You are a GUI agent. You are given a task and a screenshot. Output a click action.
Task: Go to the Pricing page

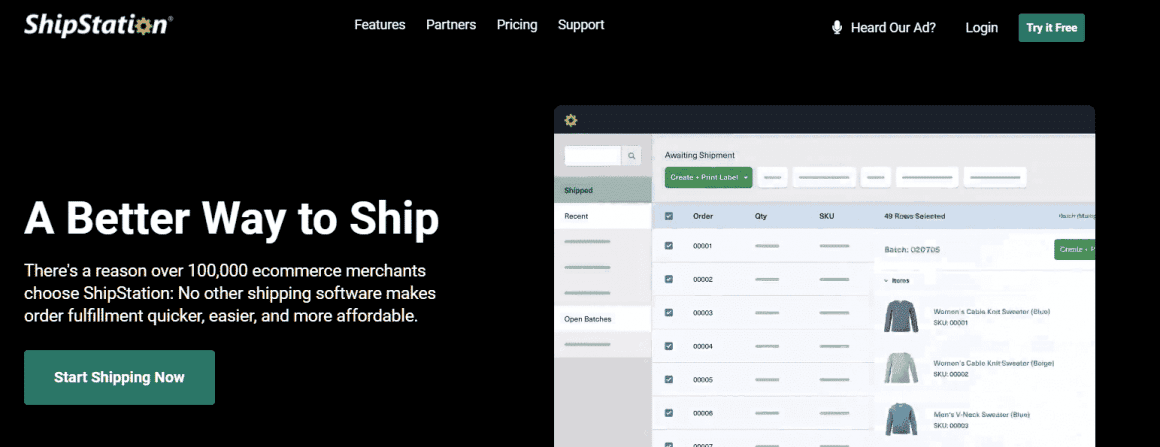point(516,24)
